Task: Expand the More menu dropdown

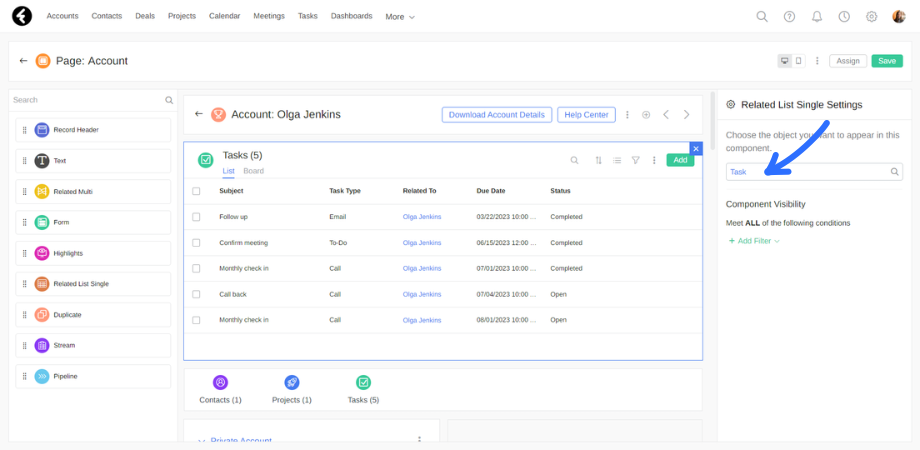Action: tap(400, 17)
